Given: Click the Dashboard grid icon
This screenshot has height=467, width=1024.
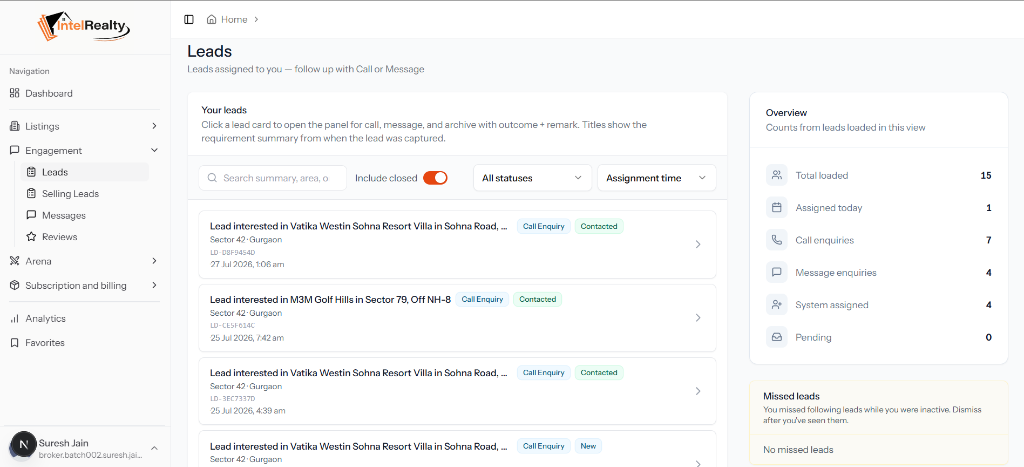Looking at the screenshot, I should pyautogui.click(x=14, y=93).
